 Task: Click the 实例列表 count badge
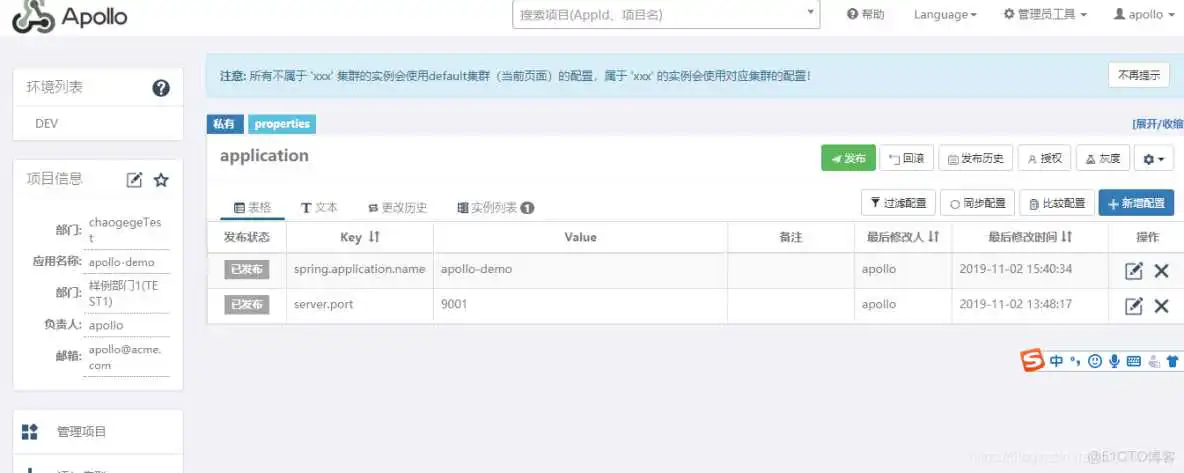527,208
